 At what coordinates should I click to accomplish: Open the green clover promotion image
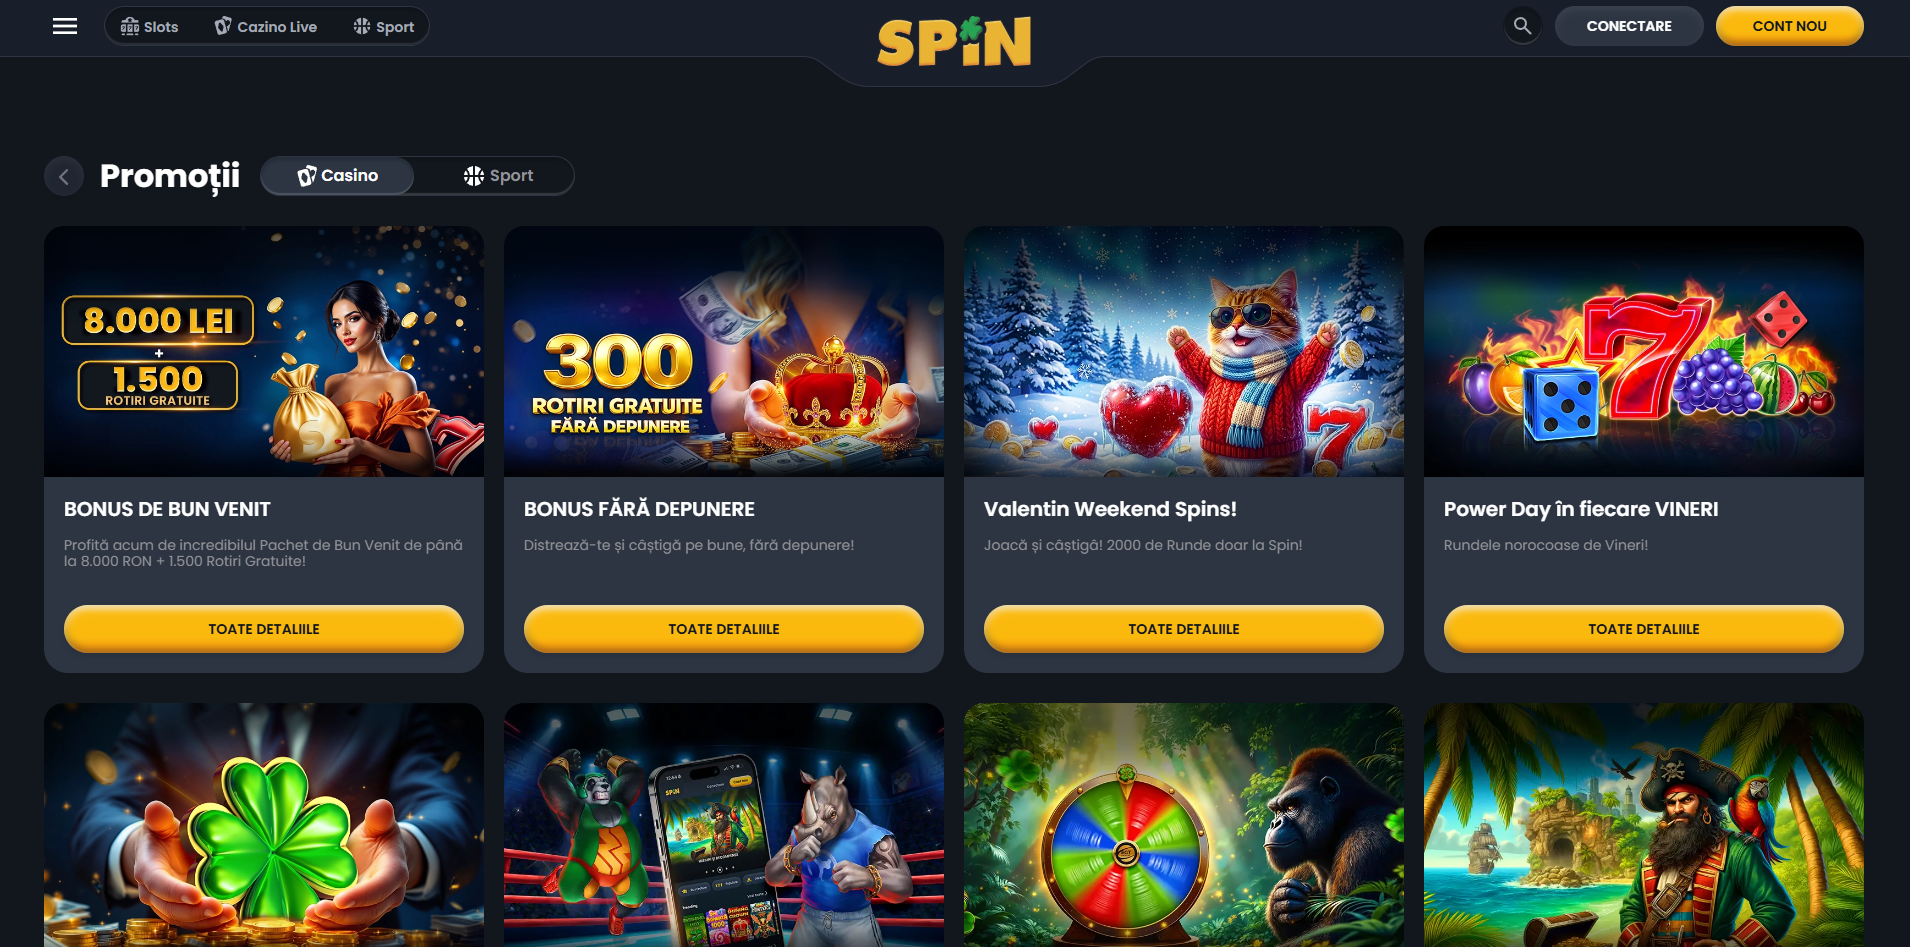click(264, 825)
